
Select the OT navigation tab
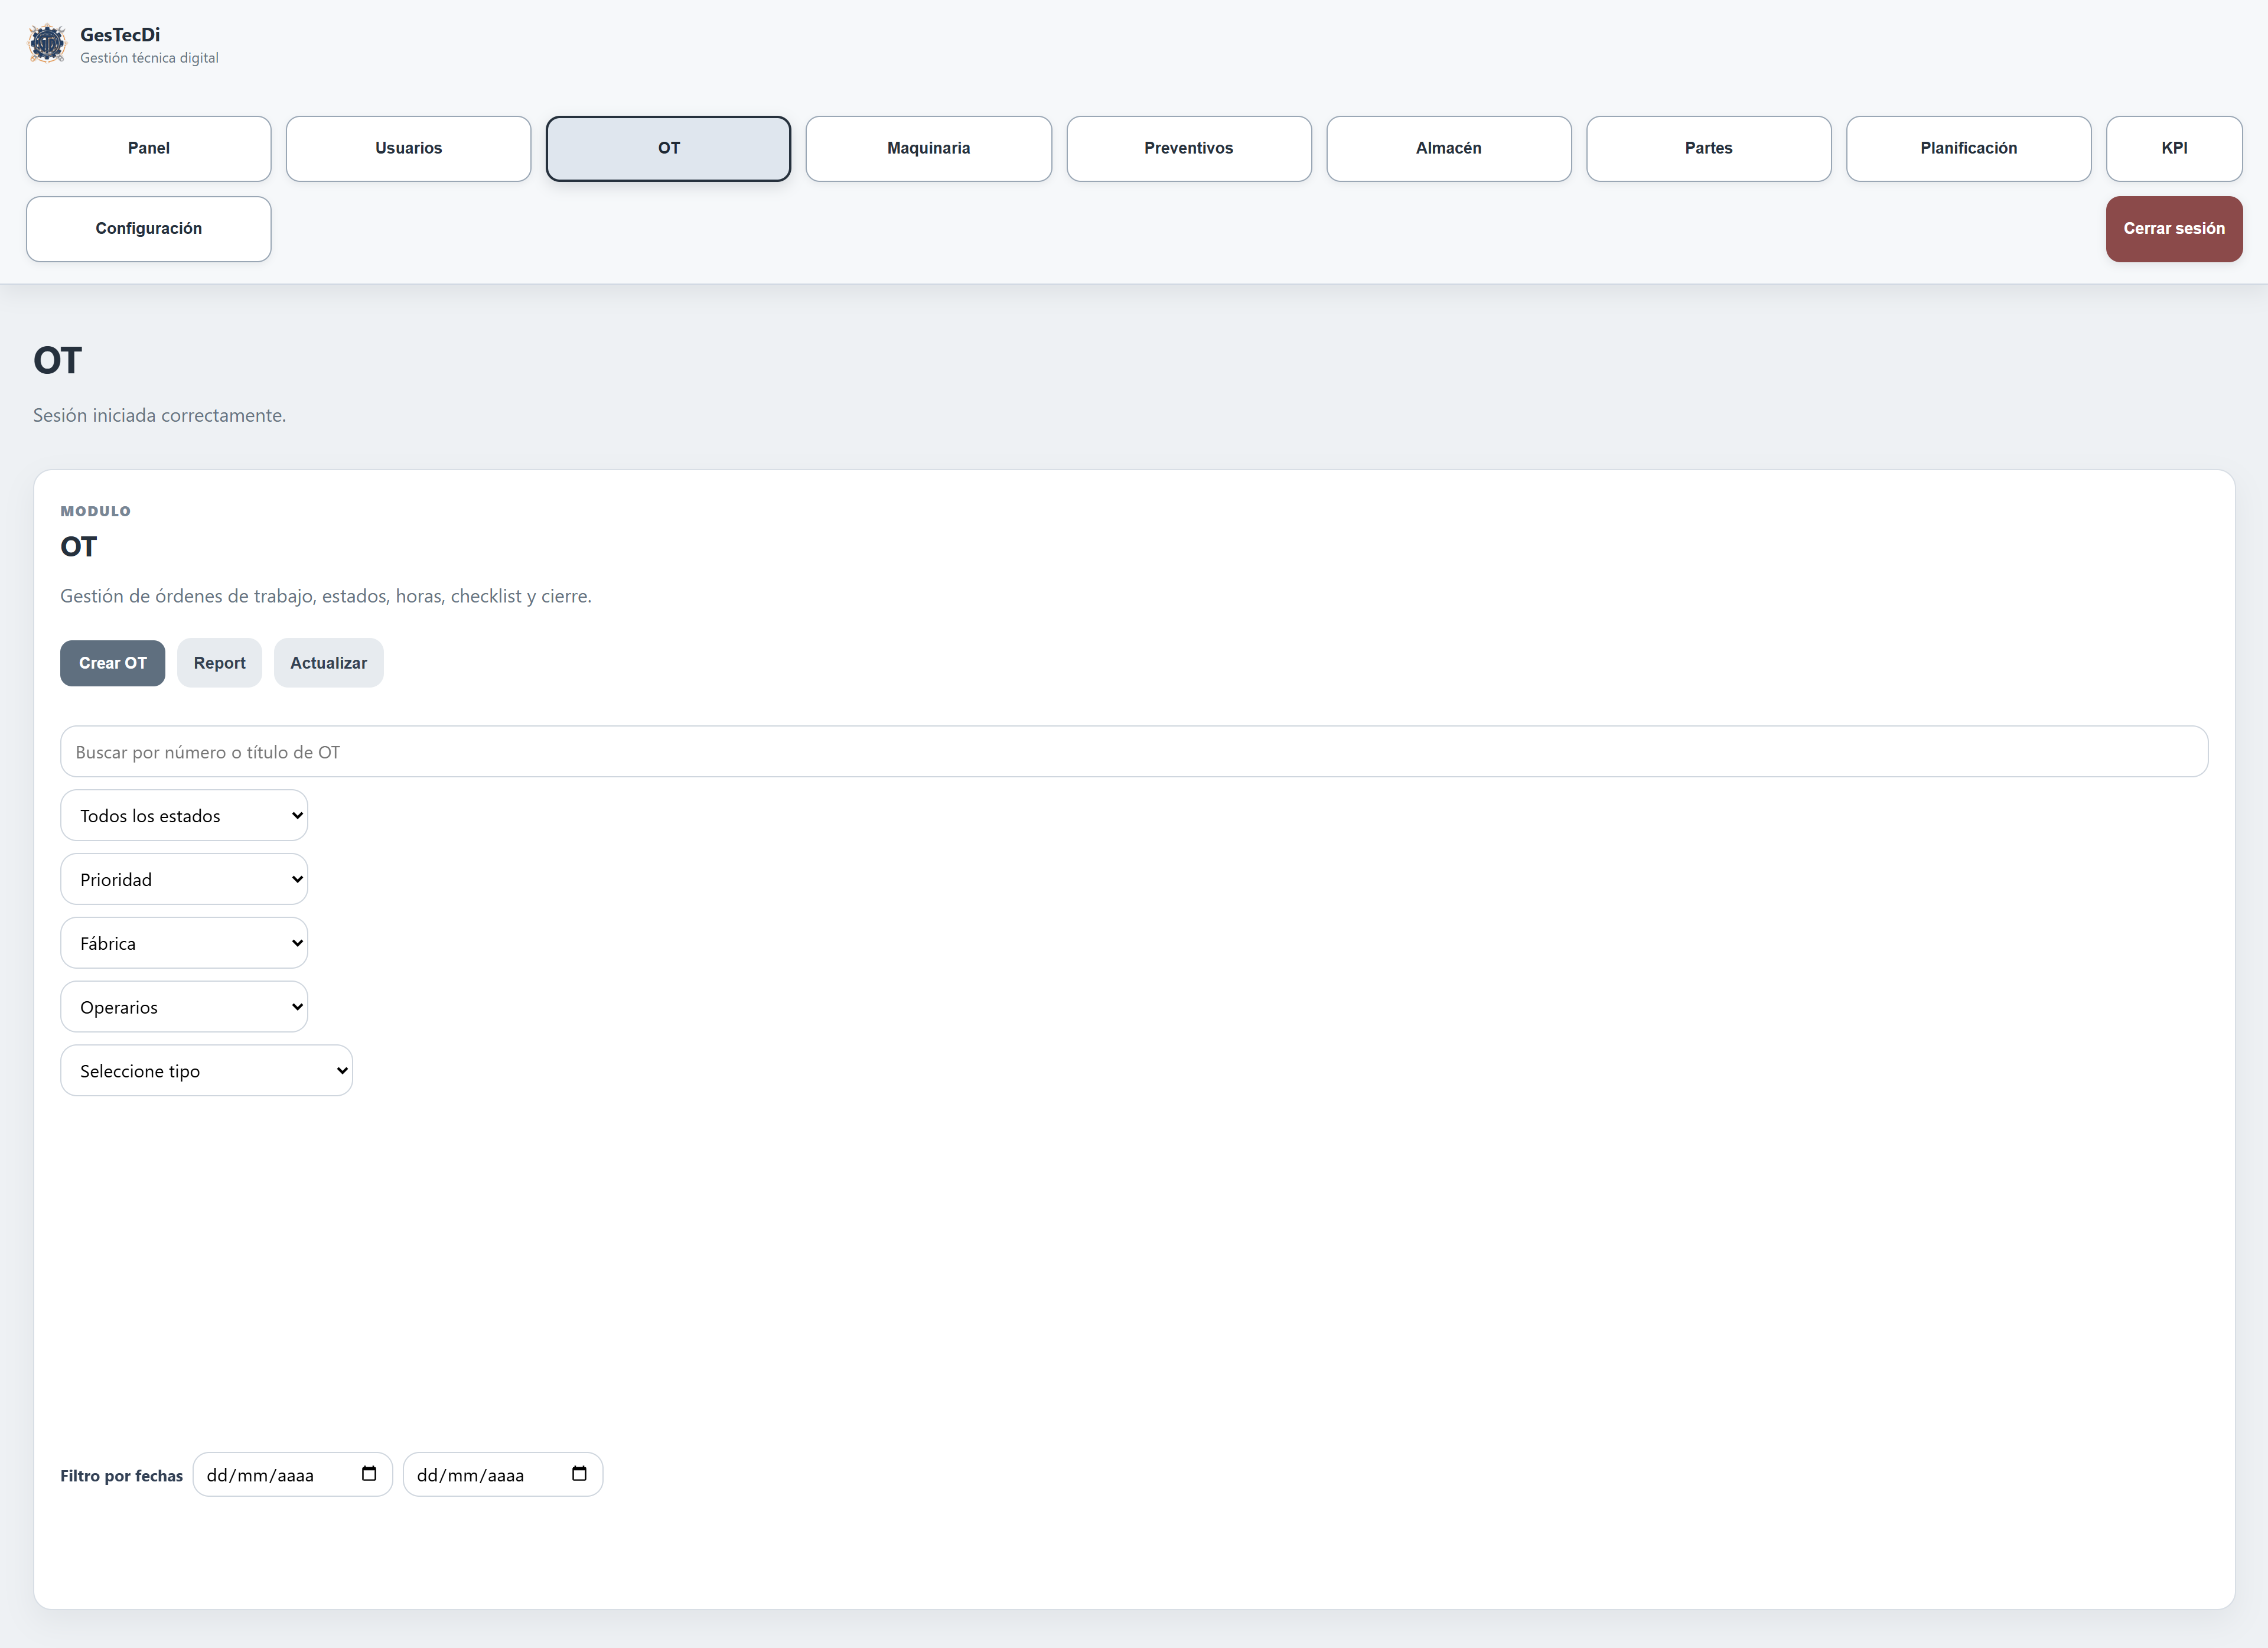tap(668, 148)
